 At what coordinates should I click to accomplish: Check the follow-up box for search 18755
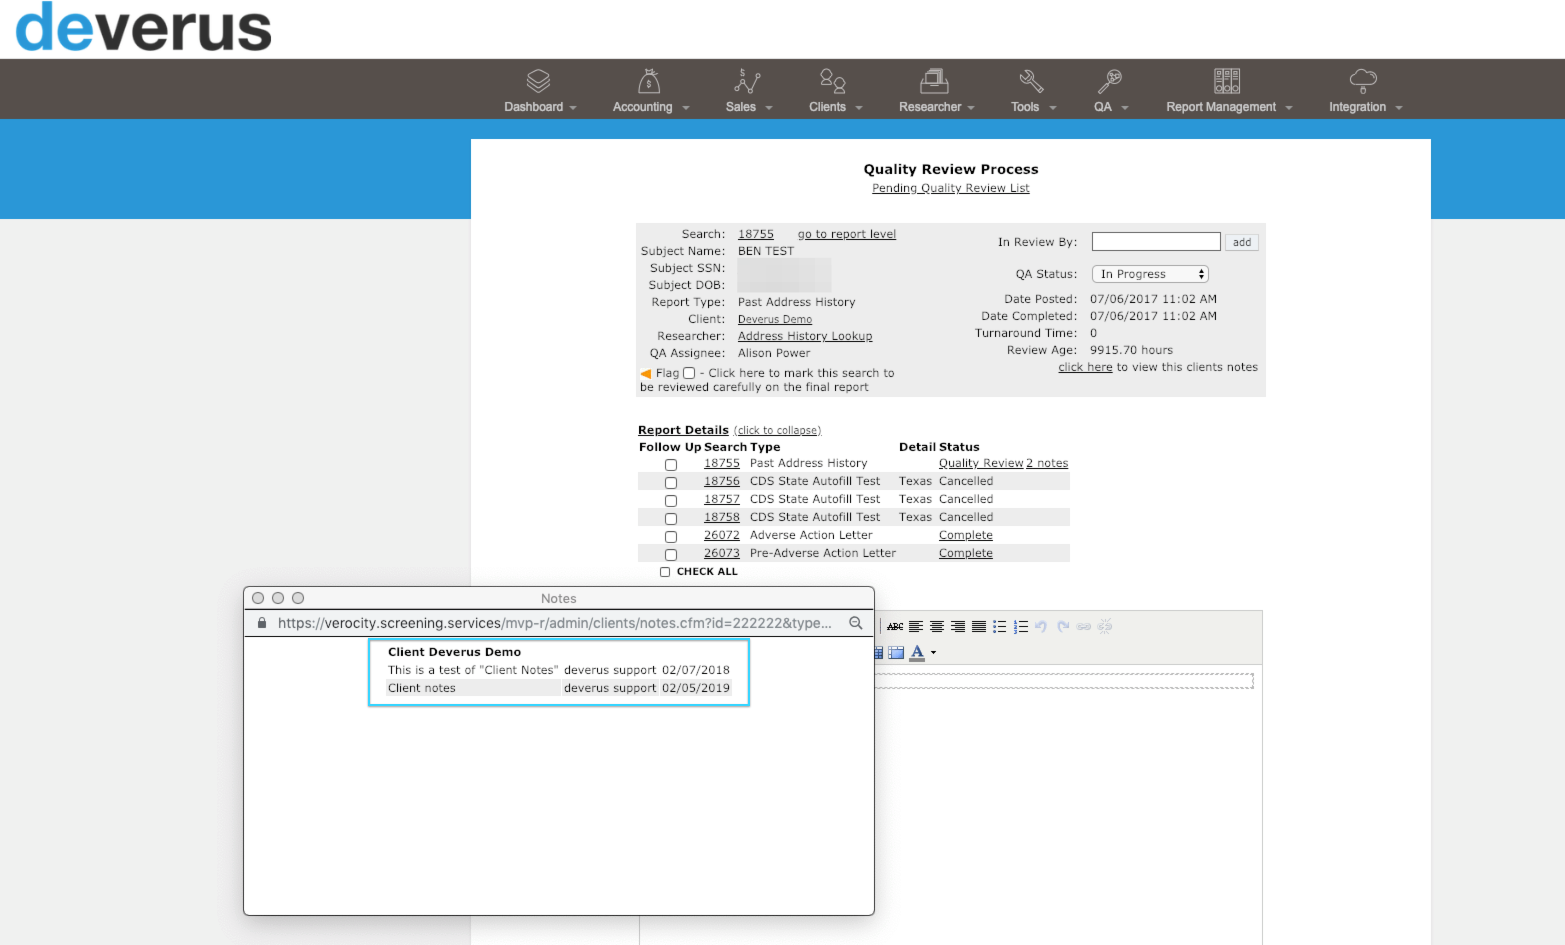[671, 464]
